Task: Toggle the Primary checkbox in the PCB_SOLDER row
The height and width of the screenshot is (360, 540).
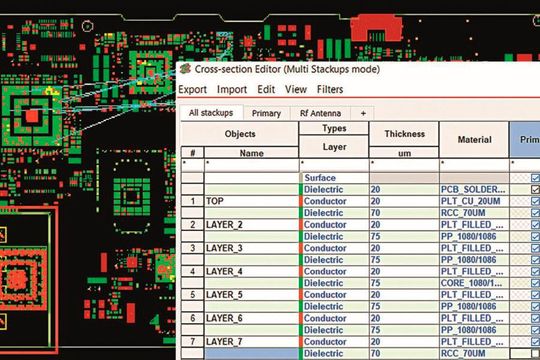Action: pyautogui.click(x=535, y=189)
